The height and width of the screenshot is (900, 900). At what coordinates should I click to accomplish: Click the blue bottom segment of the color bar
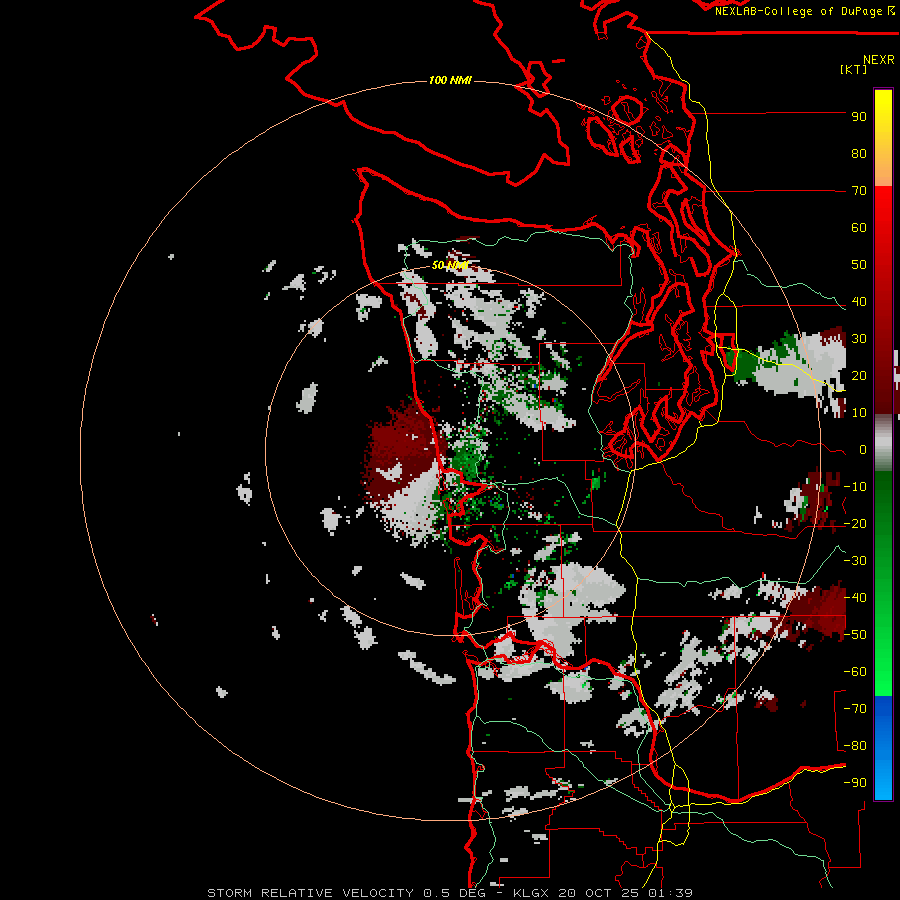tap(883, 747)
